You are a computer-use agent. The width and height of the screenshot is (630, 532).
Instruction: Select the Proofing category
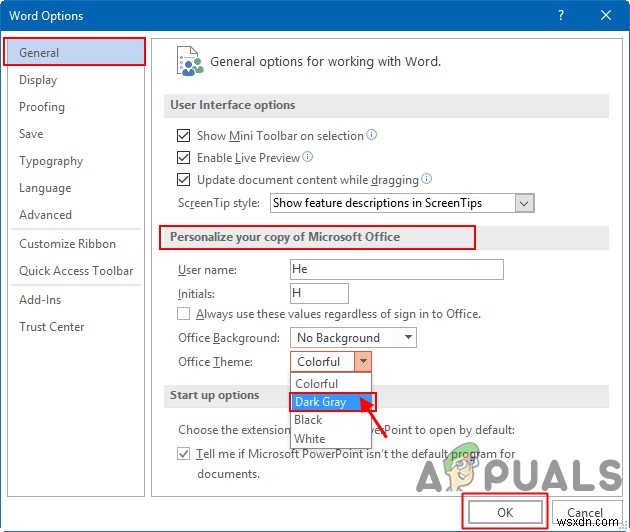point(75,106)
